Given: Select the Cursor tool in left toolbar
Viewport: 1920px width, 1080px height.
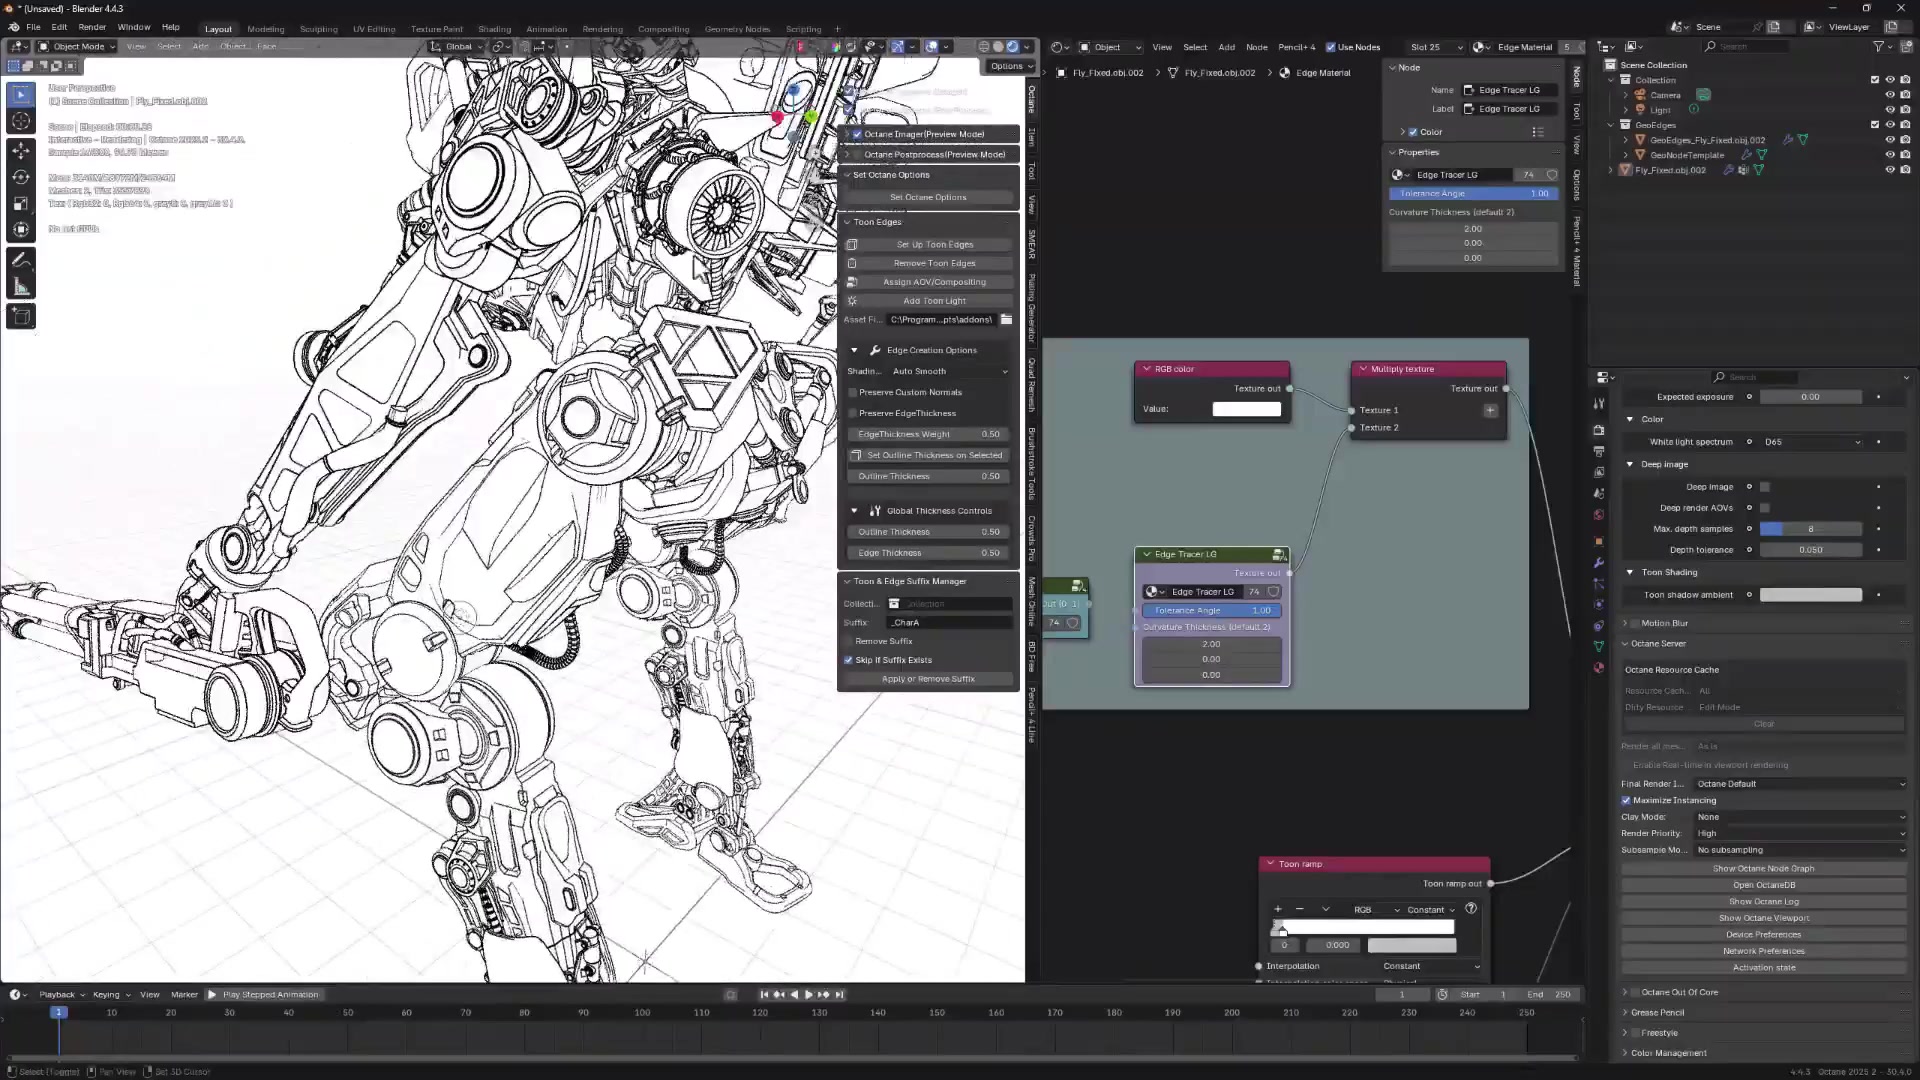Looking at the screenshot, I should 21,122.
